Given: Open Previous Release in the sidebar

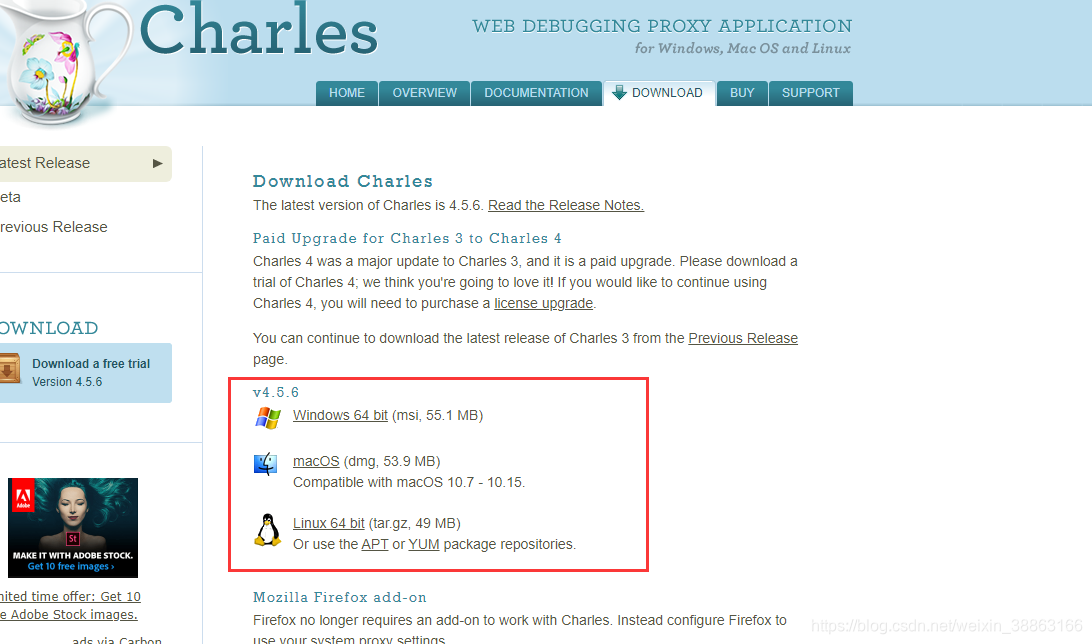Looking at the screenshot, I should [54, 227].
